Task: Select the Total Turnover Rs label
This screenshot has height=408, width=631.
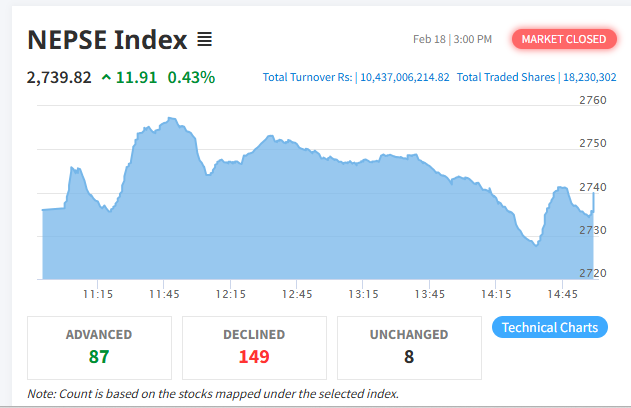Action: (307, 77)
